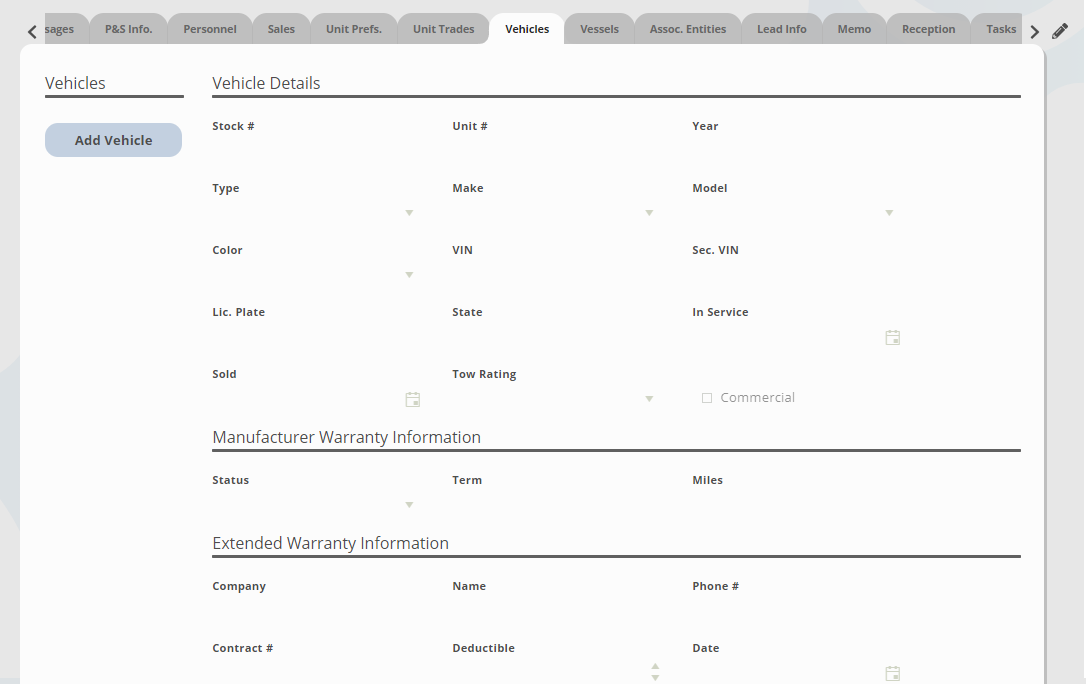Open the Make dropdown
Viewport: 1086px width, 684px height.
coord(649,212)
